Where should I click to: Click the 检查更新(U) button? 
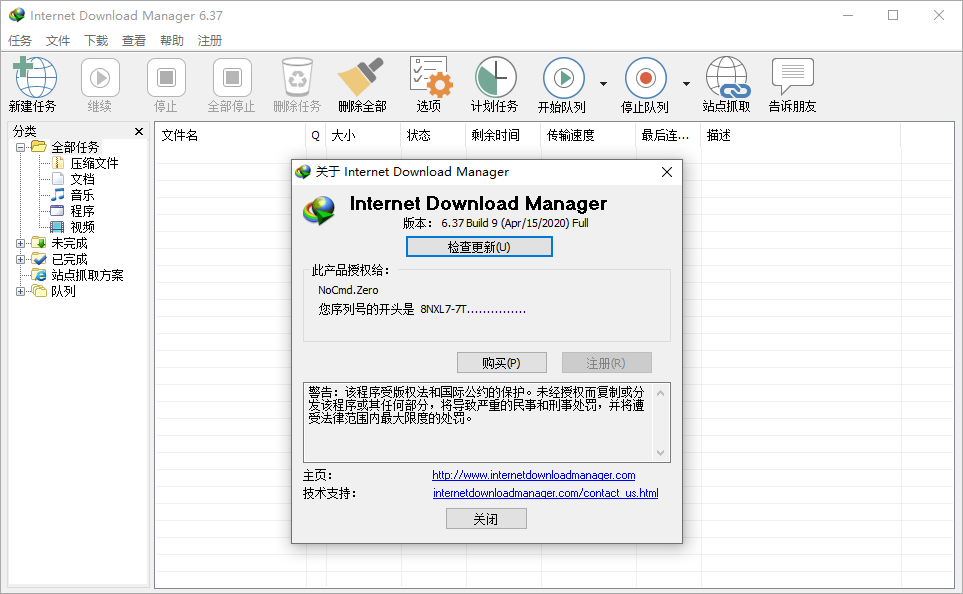coord(479,247)
